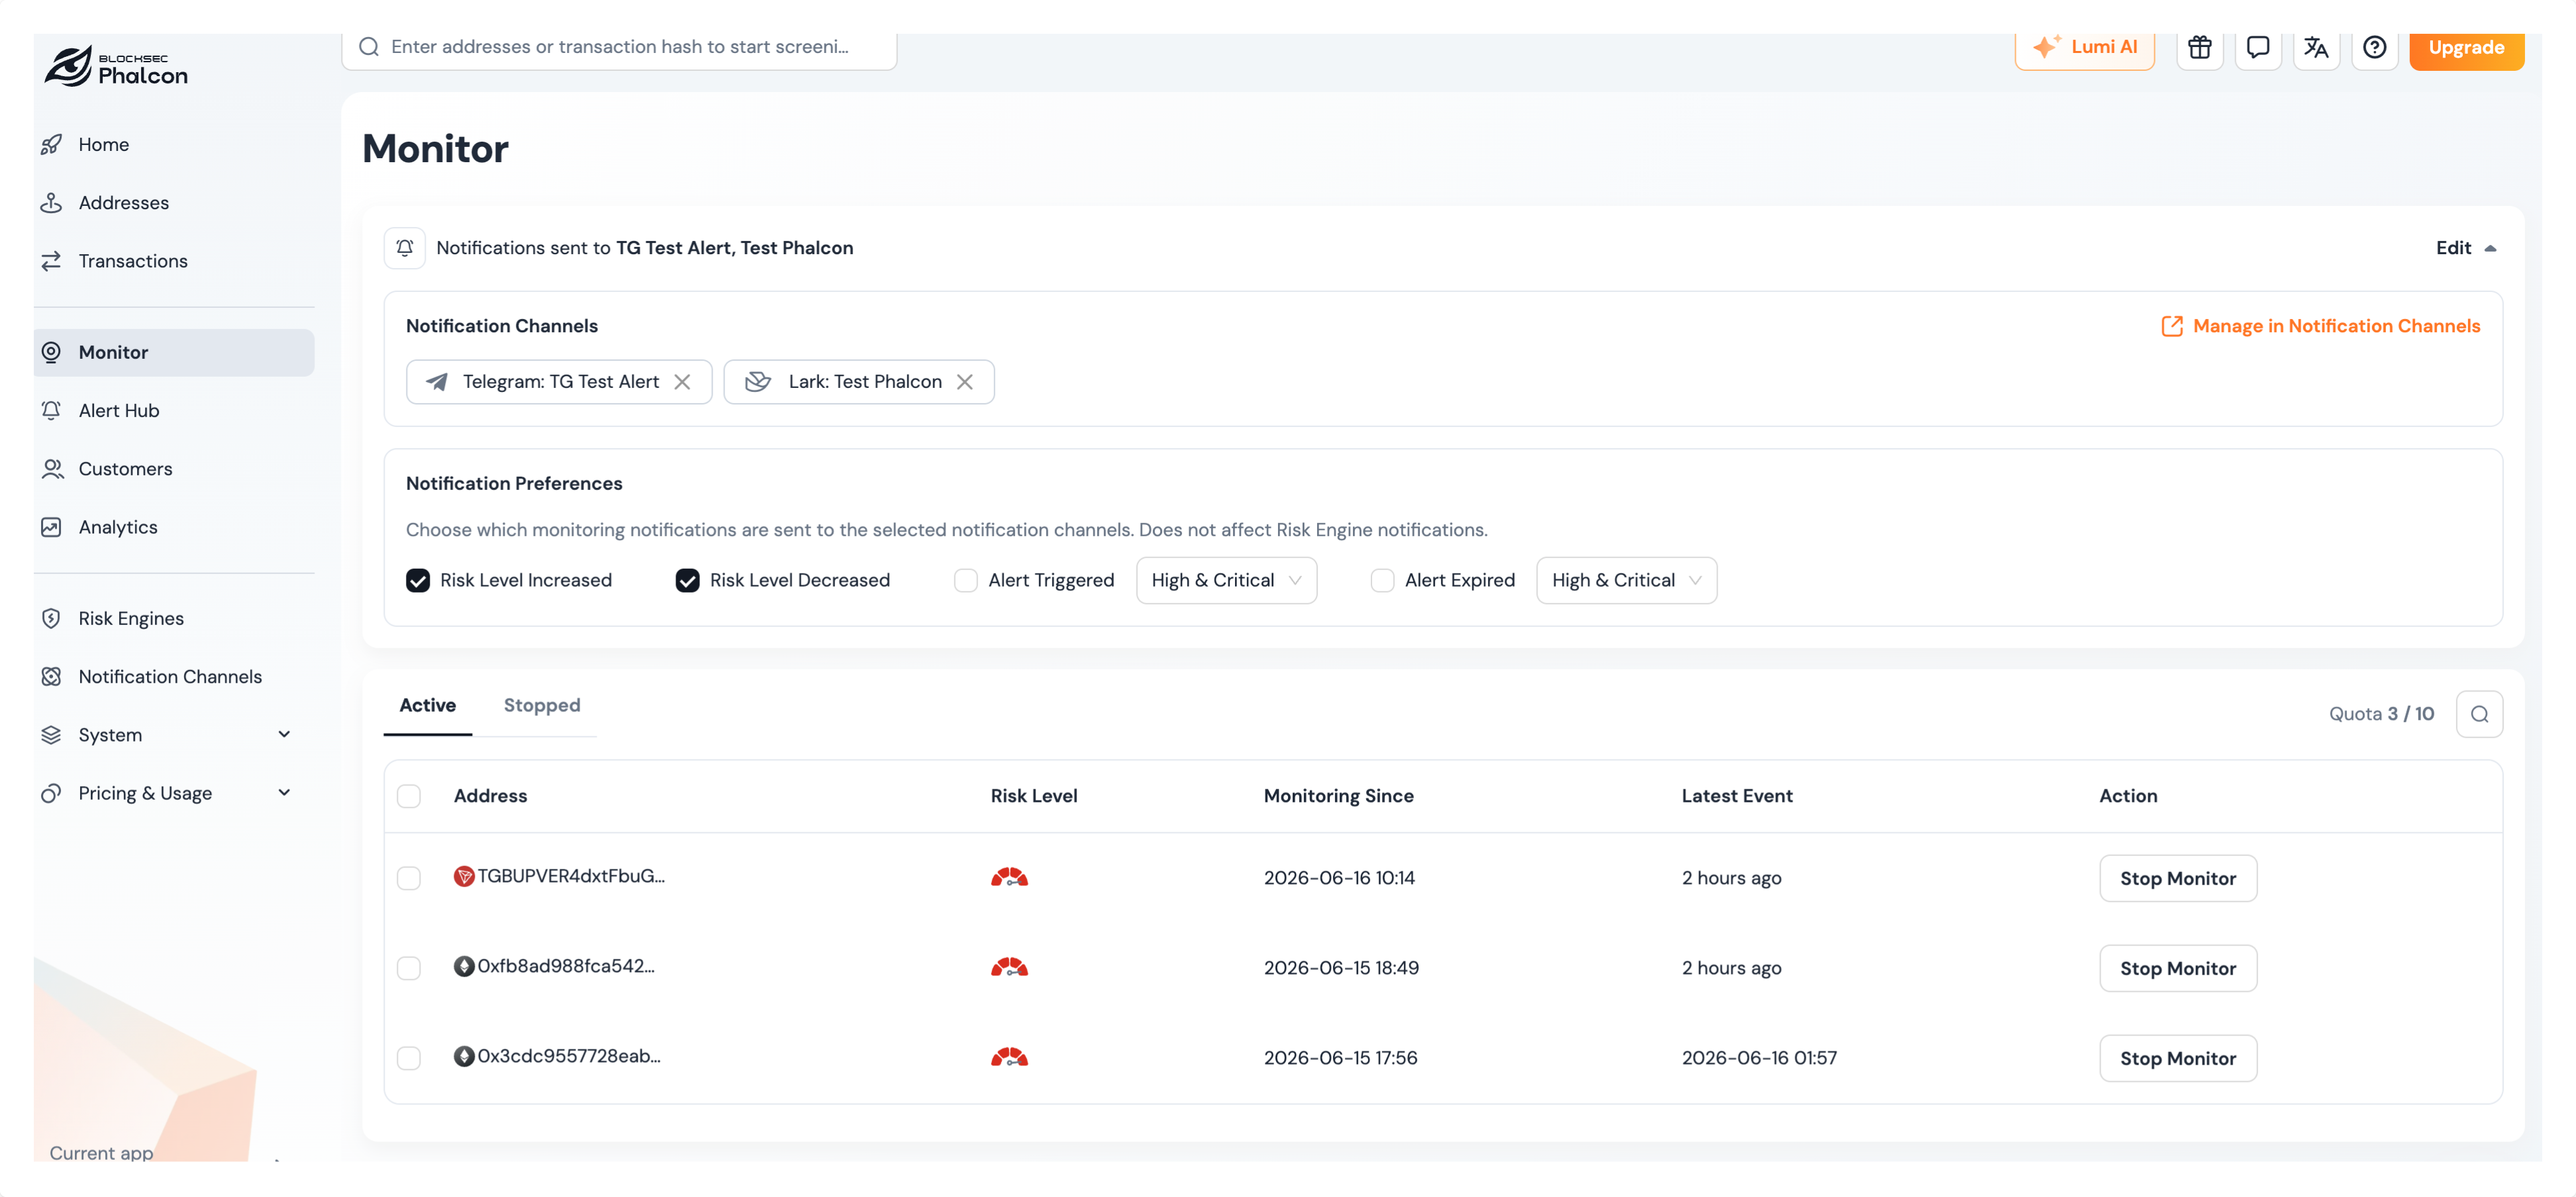Screen dimensions: 2576x1197
Task: Open the Alert Triggered severity dropdown
Action: (1226, 581)
